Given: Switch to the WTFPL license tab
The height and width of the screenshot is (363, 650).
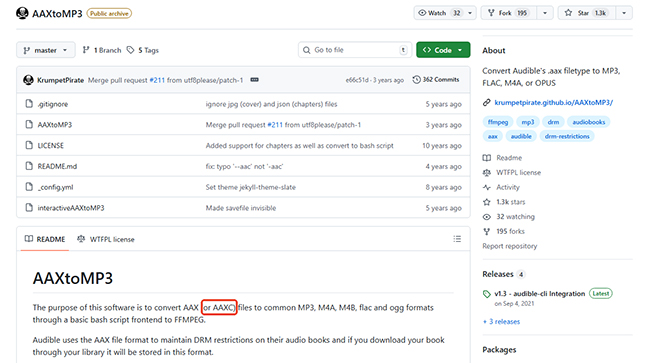Looking at the screenshot, I should [x=106, y=239].
